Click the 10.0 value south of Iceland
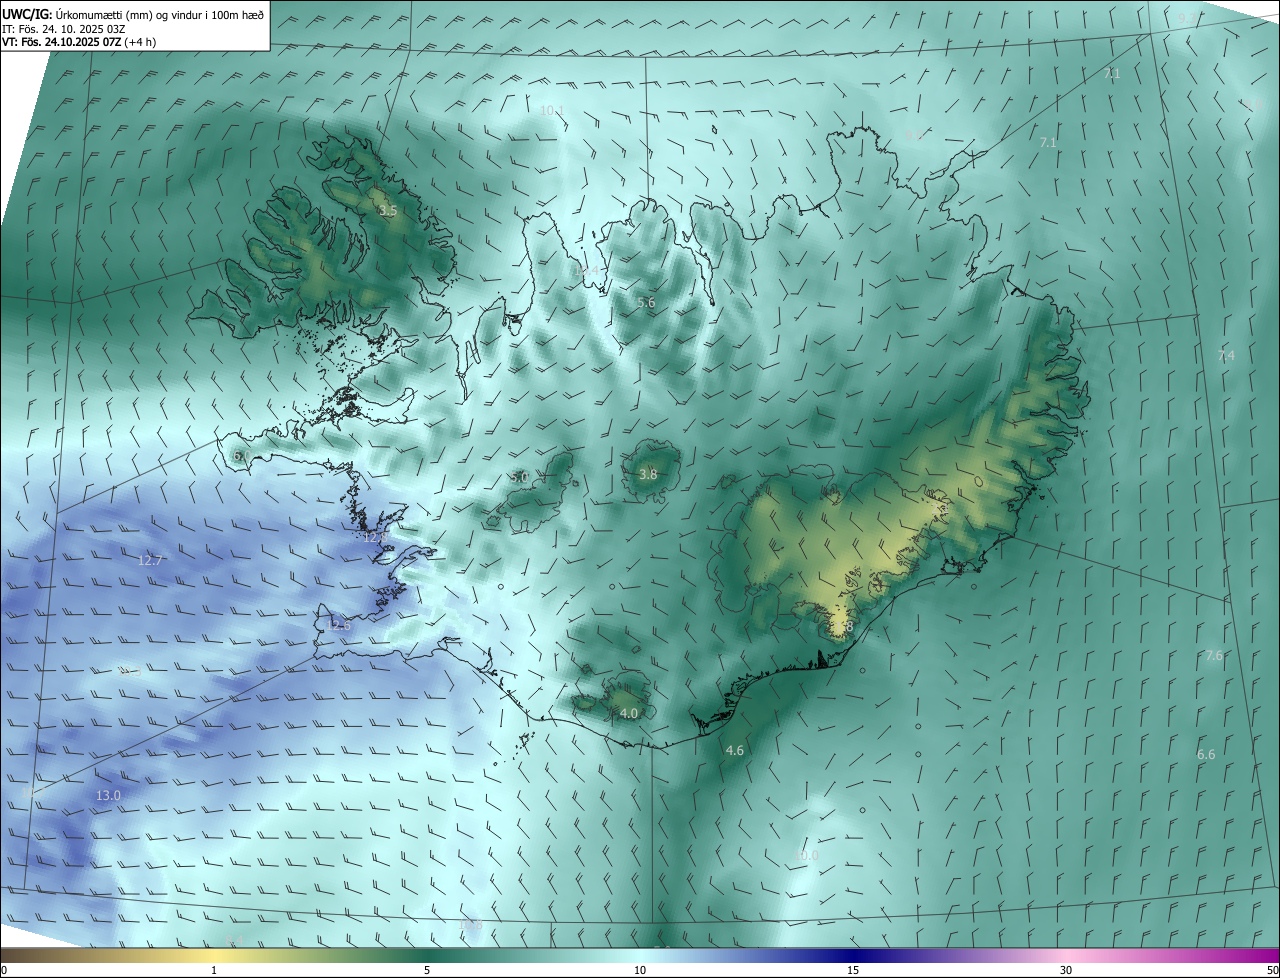Viewport: 1280px width, 978px height. click(806, 855)
